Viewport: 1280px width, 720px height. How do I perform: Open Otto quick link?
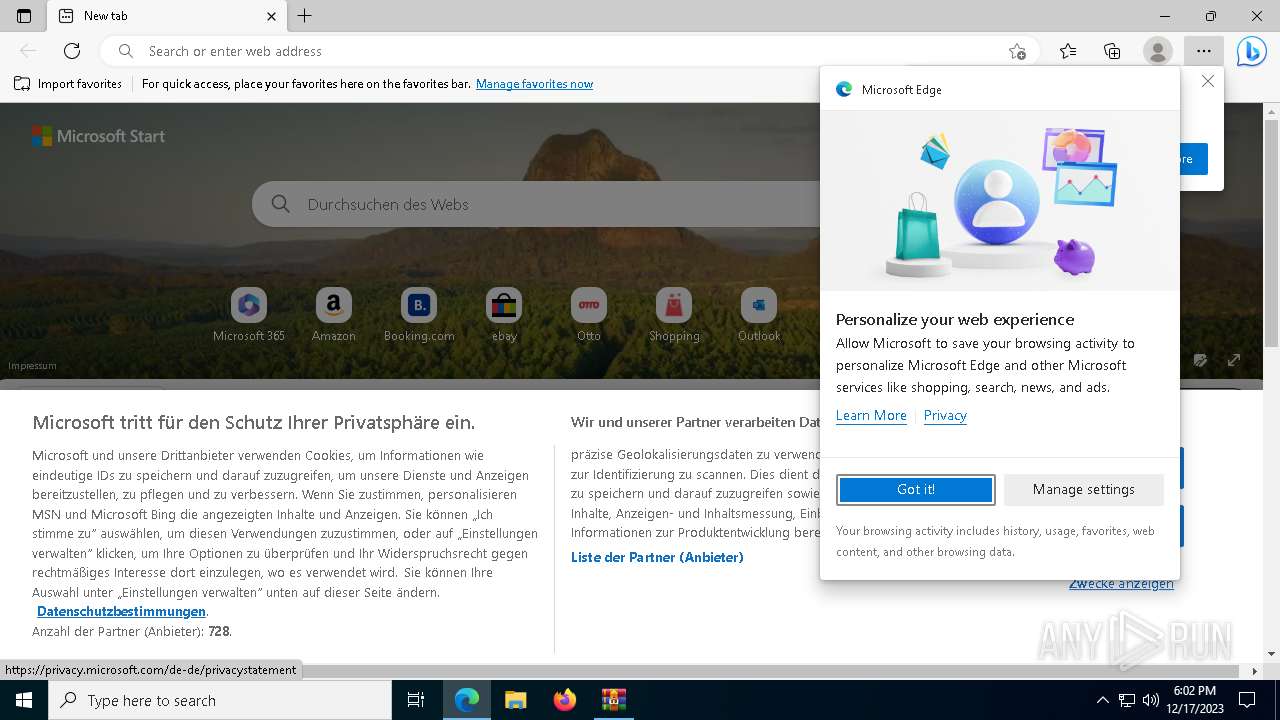(589, 315)
